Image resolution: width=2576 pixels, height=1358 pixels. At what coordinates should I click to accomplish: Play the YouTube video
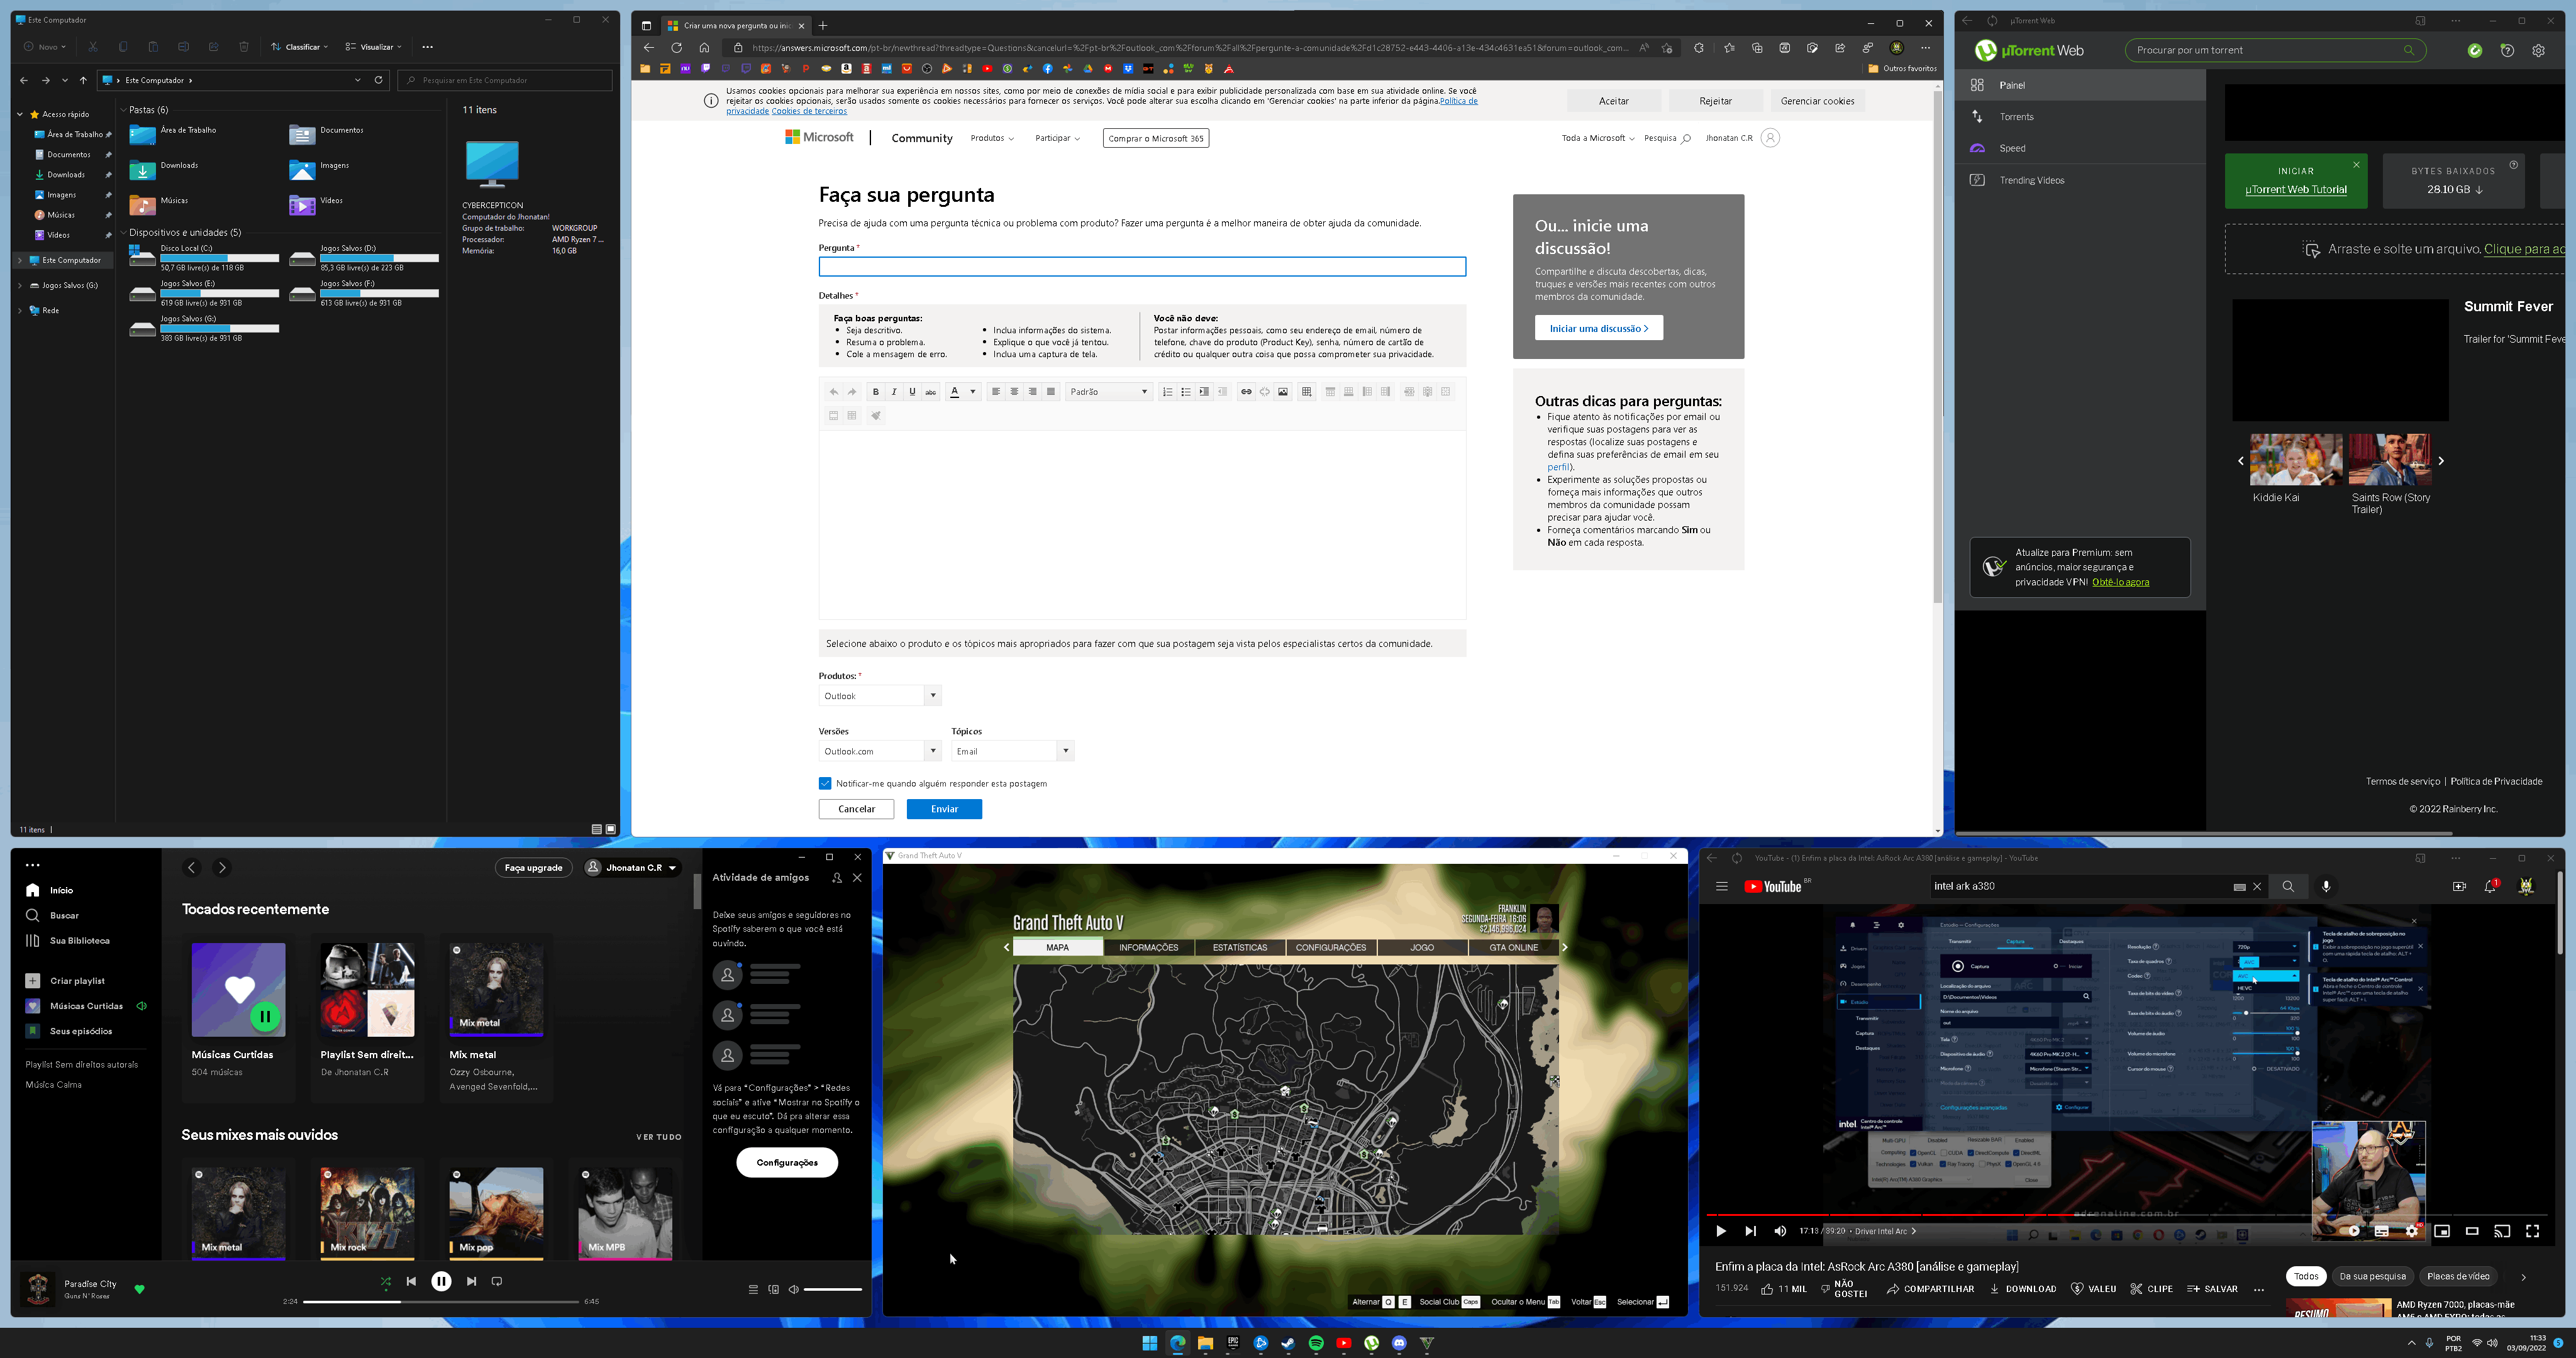(x=1721, y=1231)
